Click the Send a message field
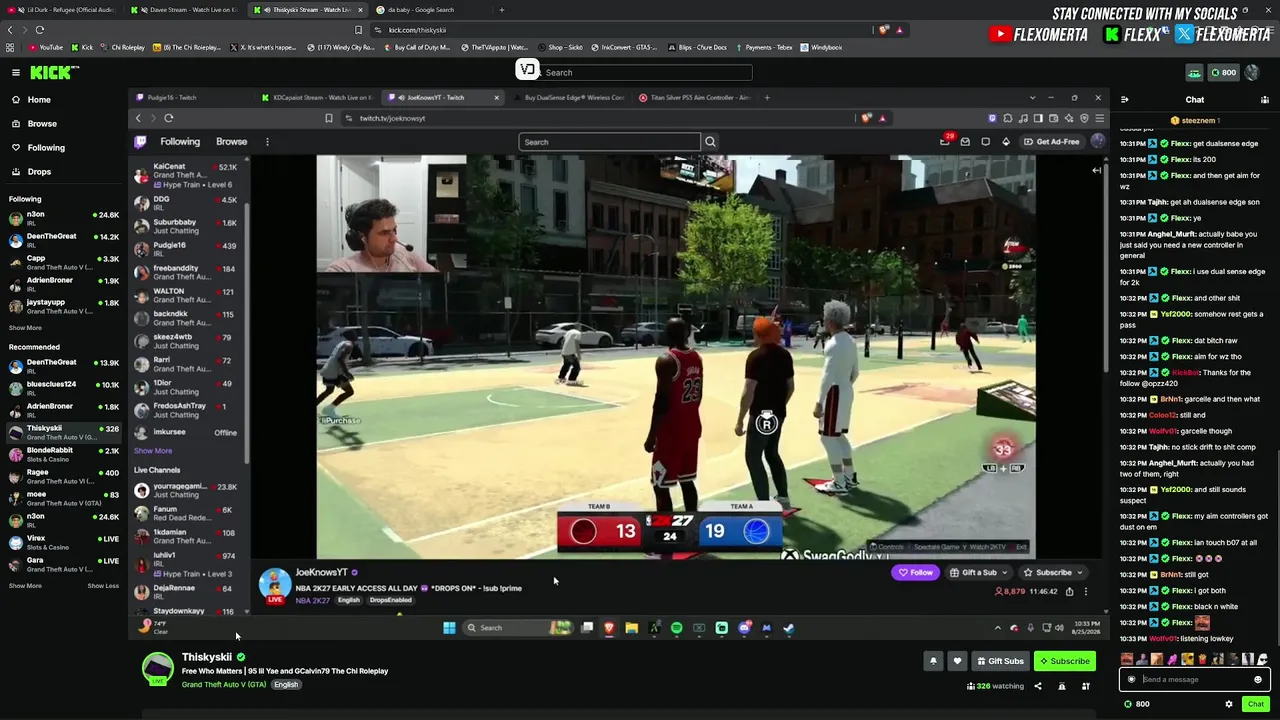The image size is (1280, 720). click(x=1195, y=680)
